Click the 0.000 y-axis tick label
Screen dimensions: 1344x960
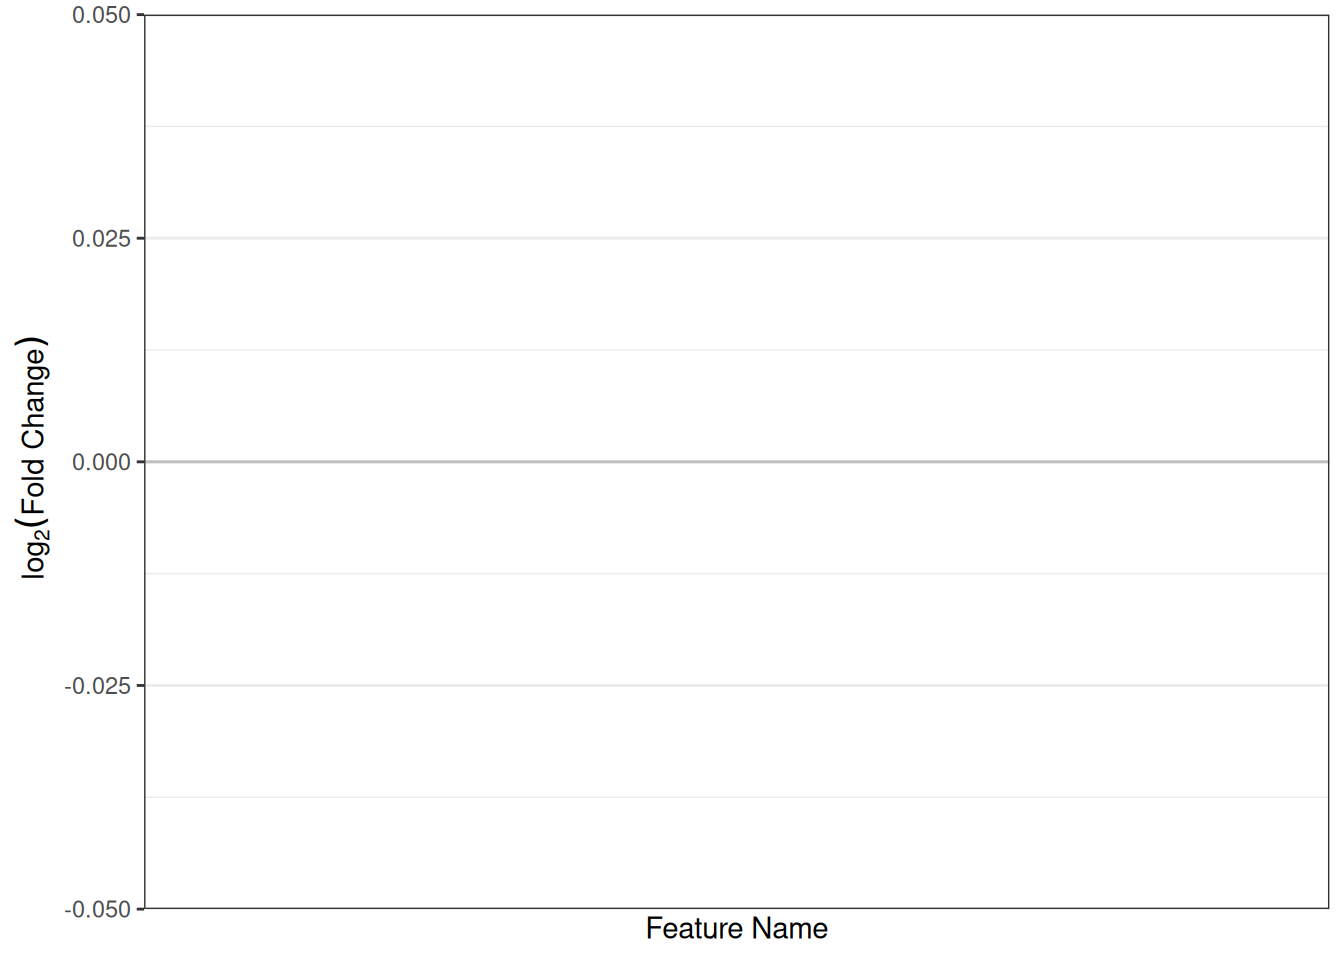pos(101,462)
